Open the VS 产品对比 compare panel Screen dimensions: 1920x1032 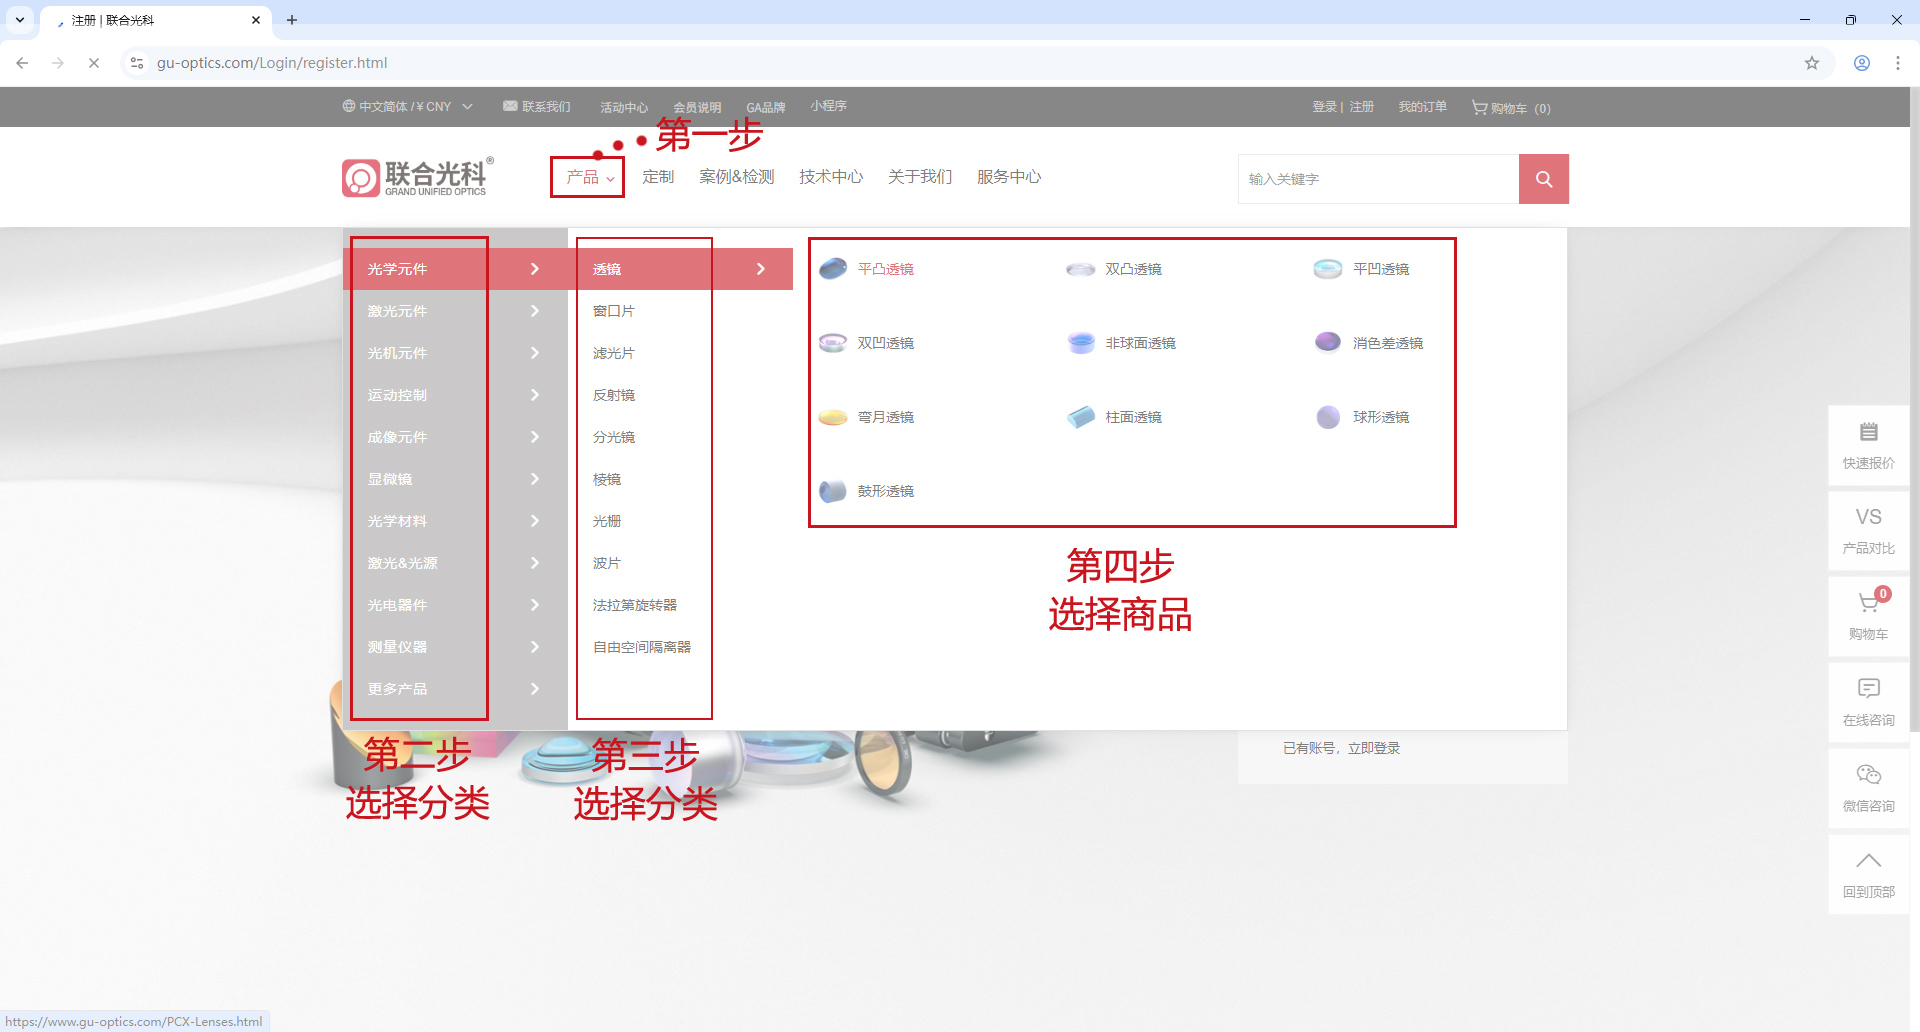1868,530
